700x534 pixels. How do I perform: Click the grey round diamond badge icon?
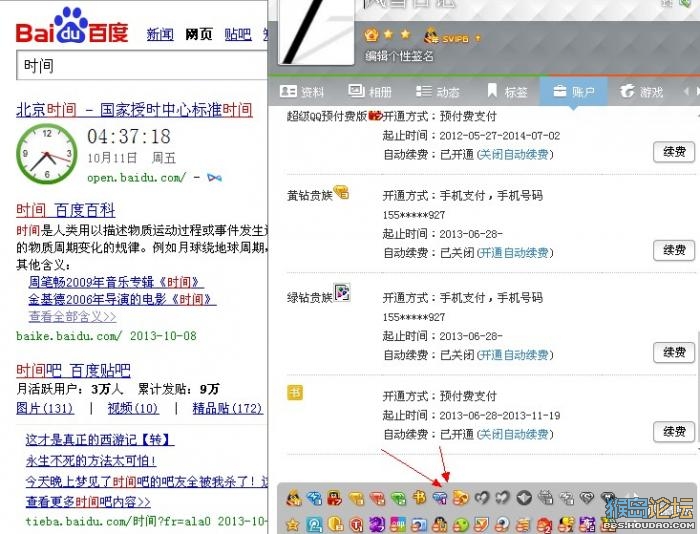pyautogui.click(x=524, y=497)
